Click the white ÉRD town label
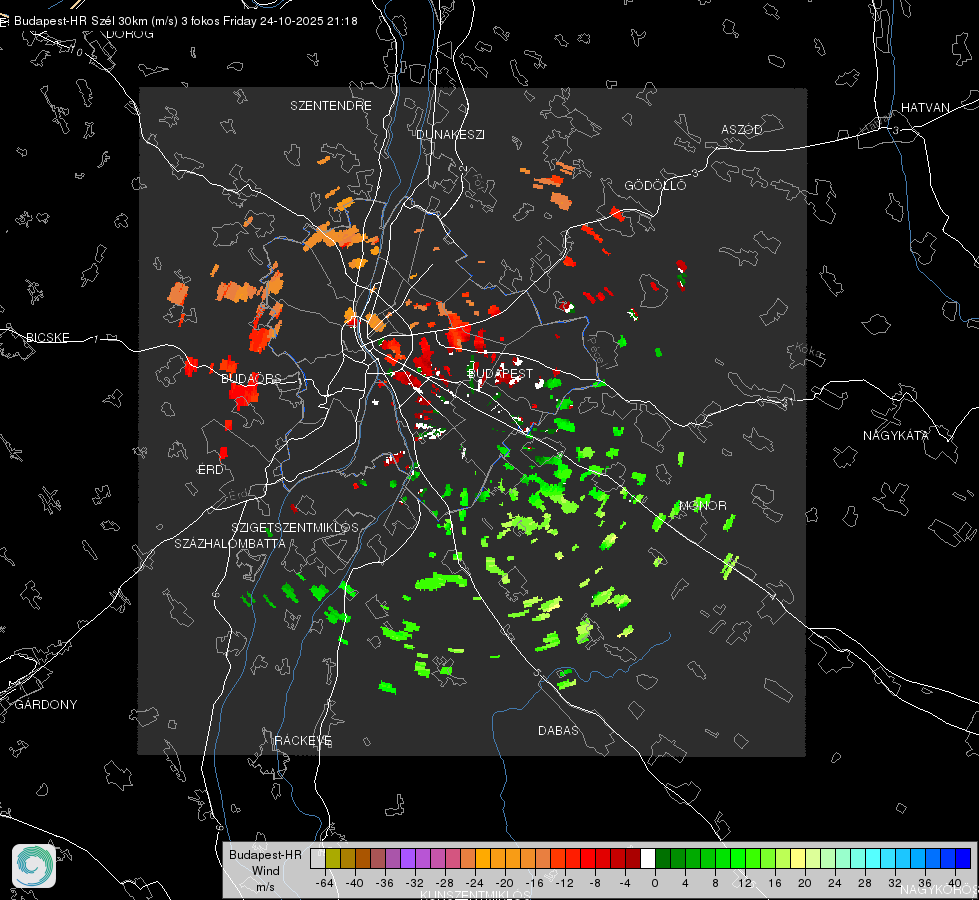The width and height of the screenshot is (979, 900). pos(210,470)
